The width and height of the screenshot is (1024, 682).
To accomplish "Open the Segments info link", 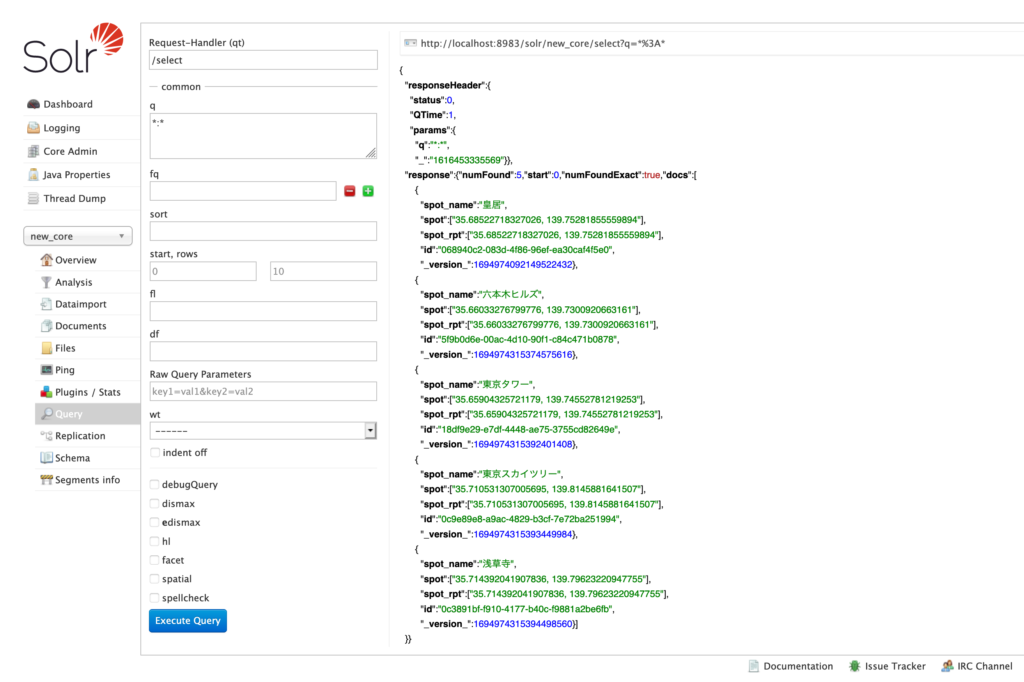I will pyautogui.click(x=88, y=480).
